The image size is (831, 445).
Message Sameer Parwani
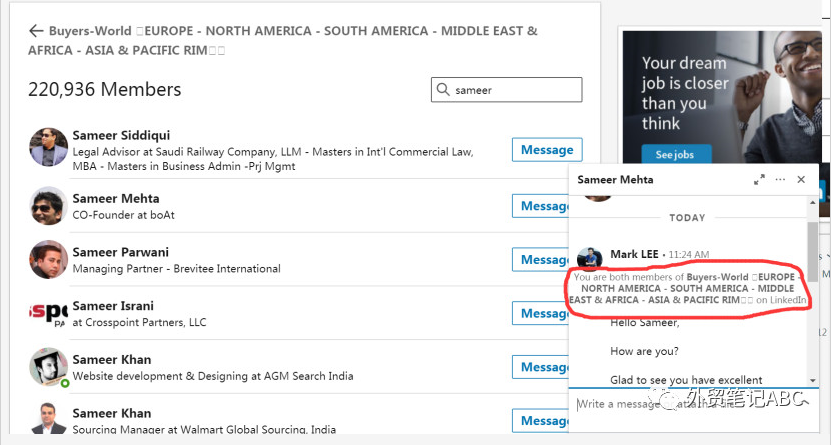pyautogui.click(x=541, y=259)
